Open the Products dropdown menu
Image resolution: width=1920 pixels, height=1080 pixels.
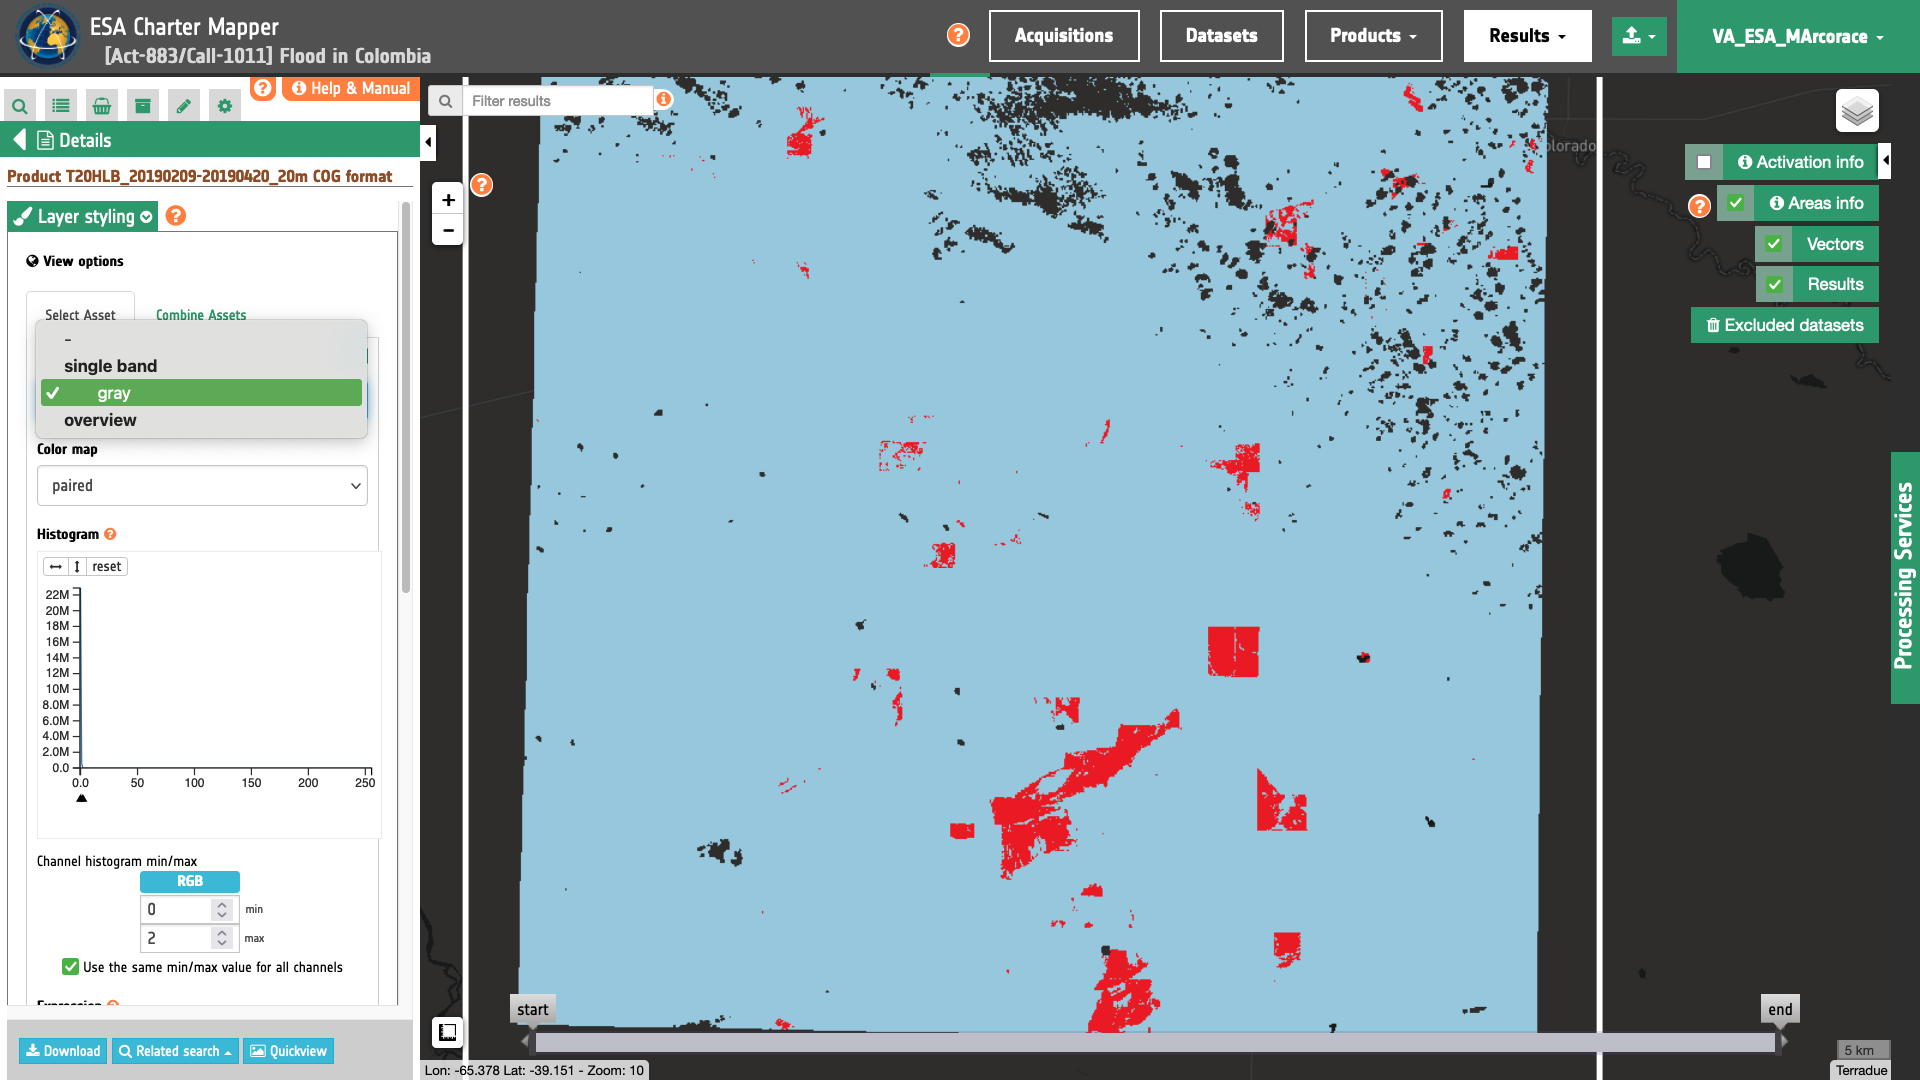point(1373,36)
